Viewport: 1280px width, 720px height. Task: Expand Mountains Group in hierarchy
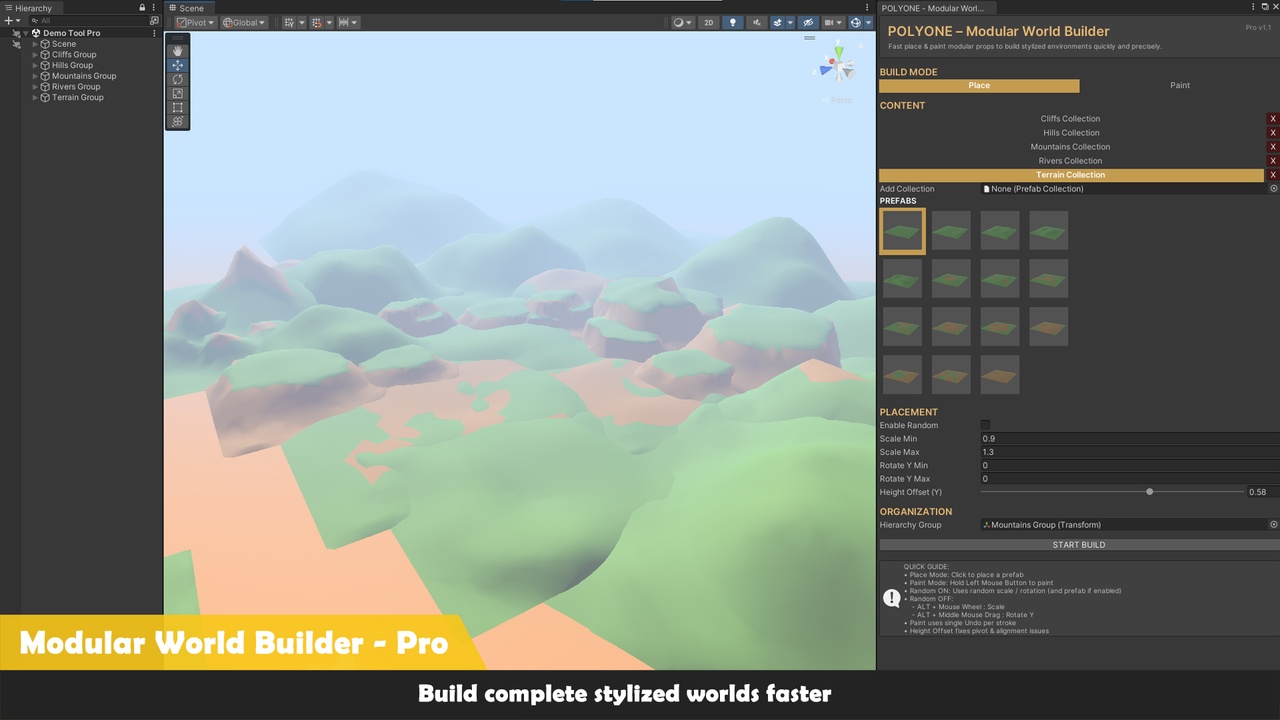[x=35, y=76]
